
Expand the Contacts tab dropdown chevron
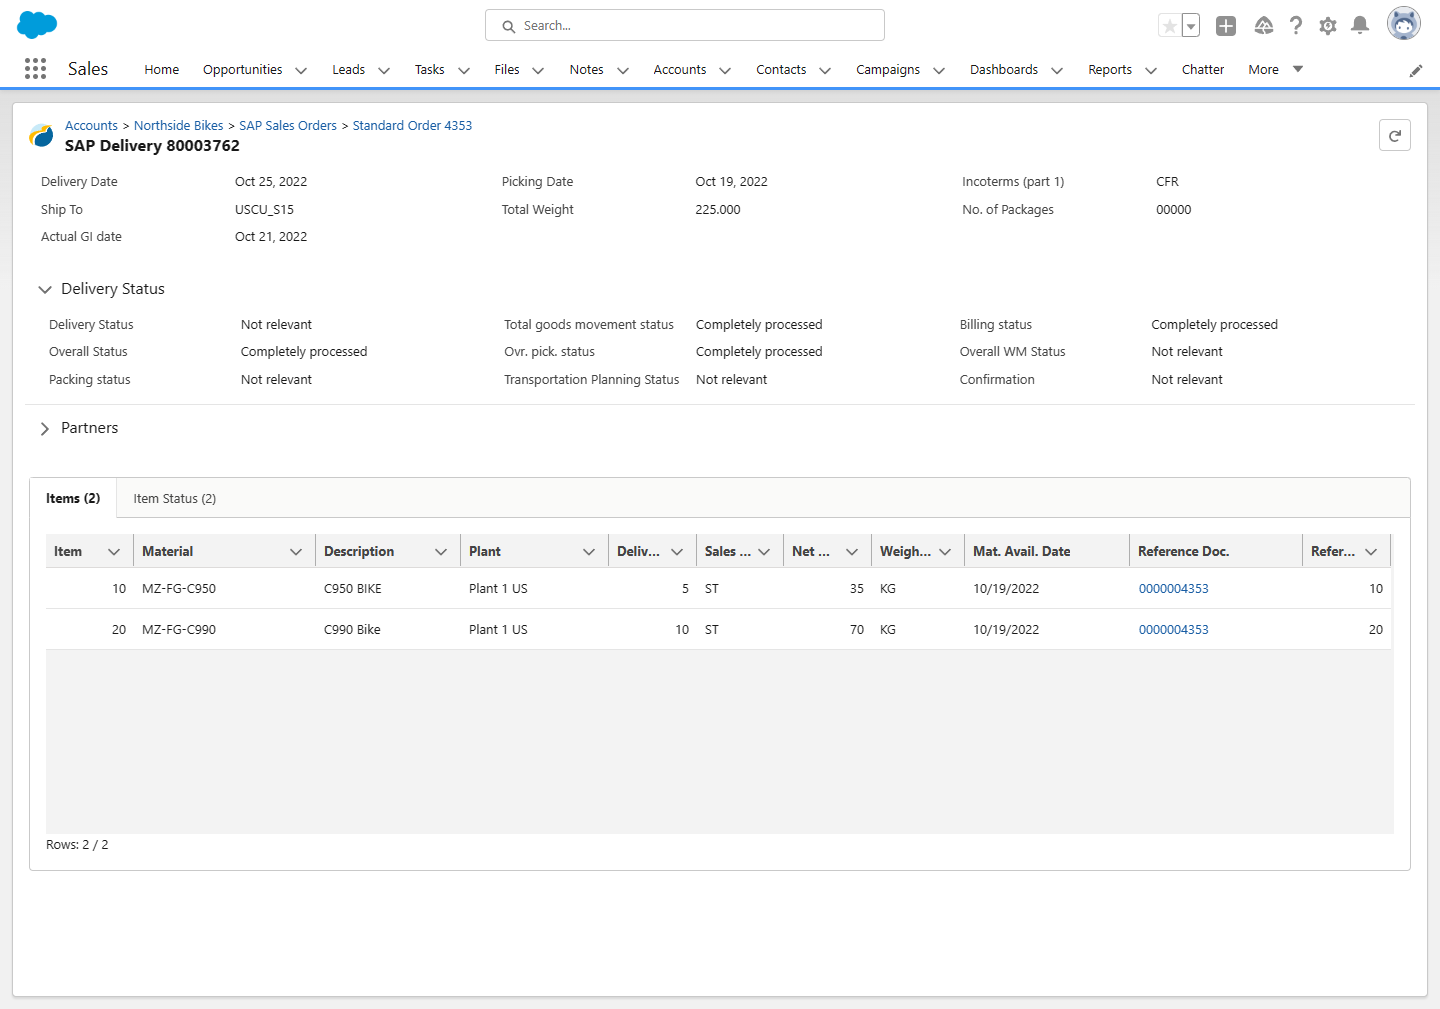(825, 70)
